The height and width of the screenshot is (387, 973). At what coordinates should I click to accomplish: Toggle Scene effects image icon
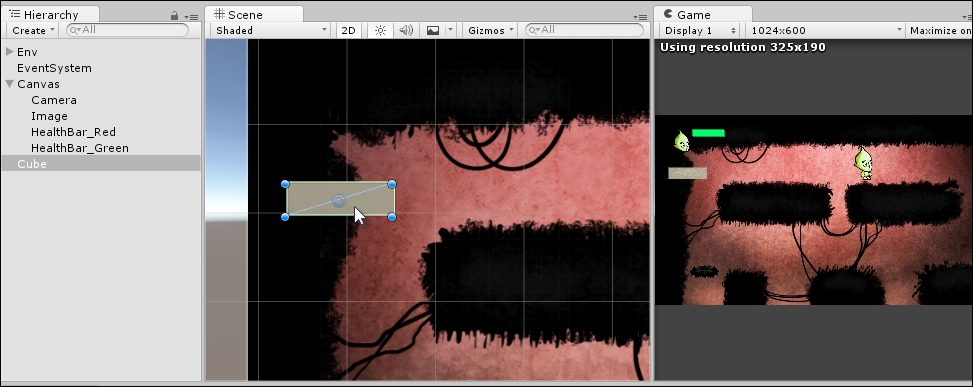(433, 30)
